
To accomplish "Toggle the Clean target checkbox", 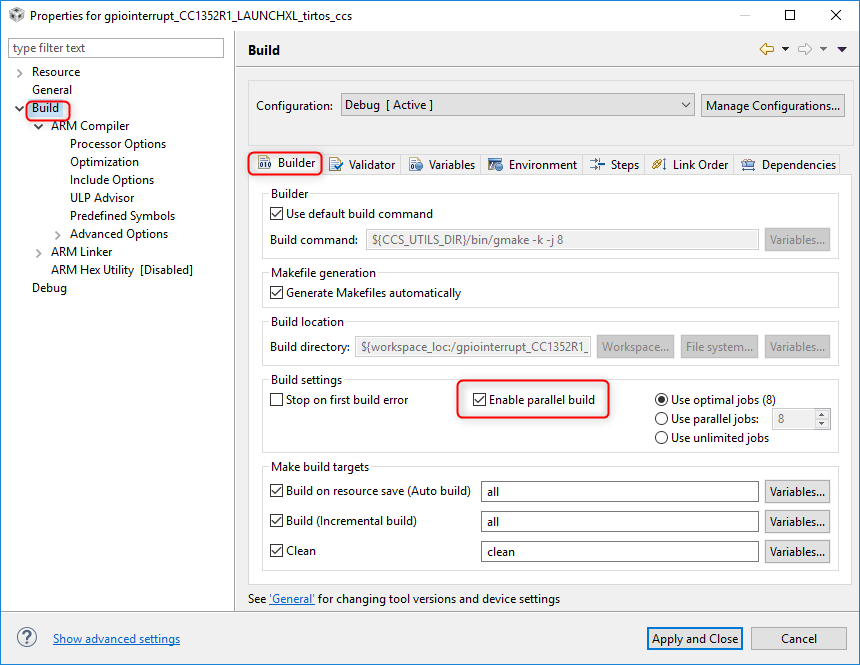I will point(276,550).
